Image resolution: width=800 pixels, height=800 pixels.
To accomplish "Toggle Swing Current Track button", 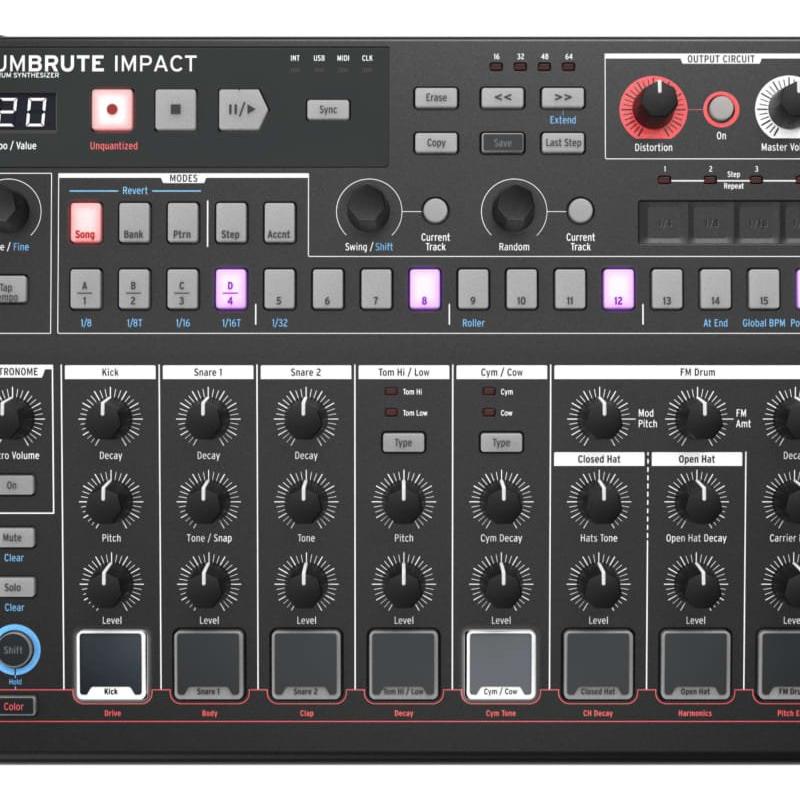I will pos(435,210).
